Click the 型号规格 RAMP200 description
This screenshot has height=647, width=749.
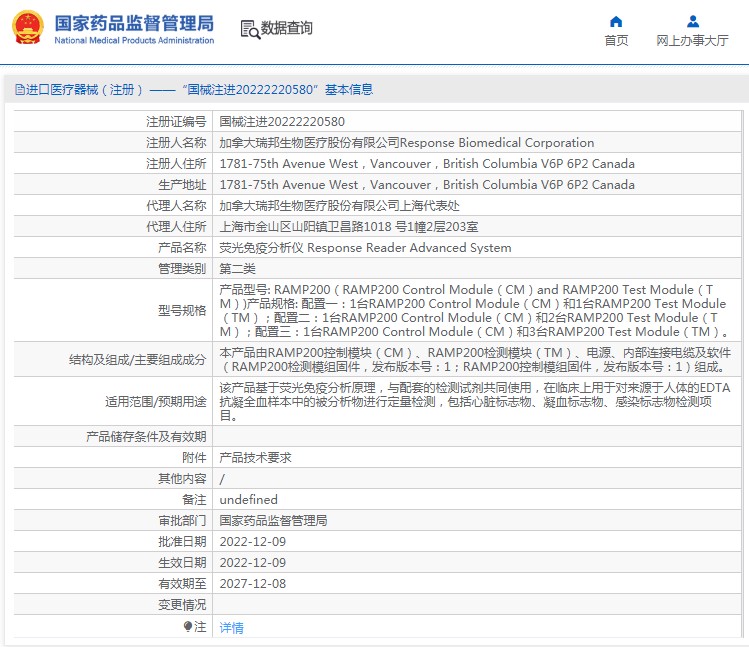474,311
